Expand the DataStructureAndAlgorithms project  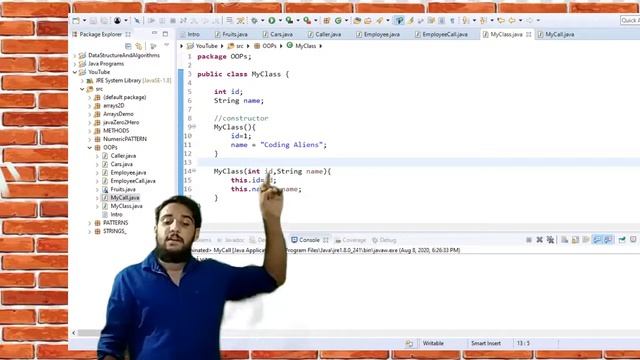[x=75, y=56]
